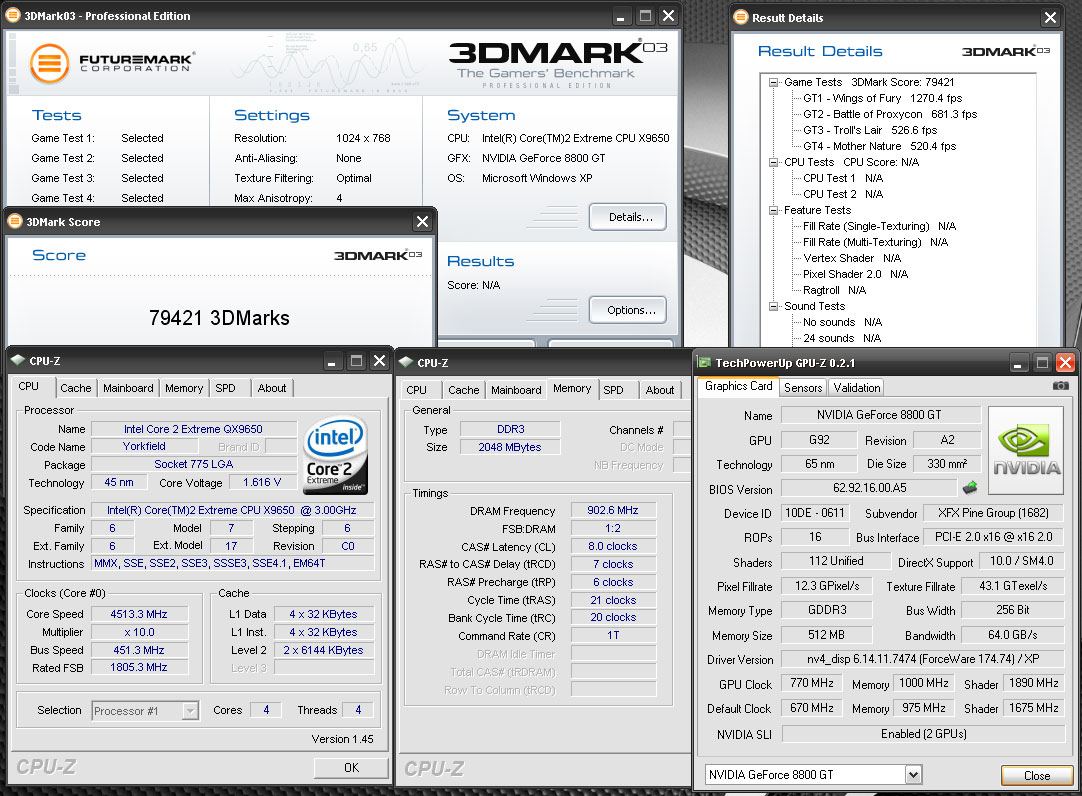Click the Result Details title bar icon
The image size is (1082, 796).
741,17
